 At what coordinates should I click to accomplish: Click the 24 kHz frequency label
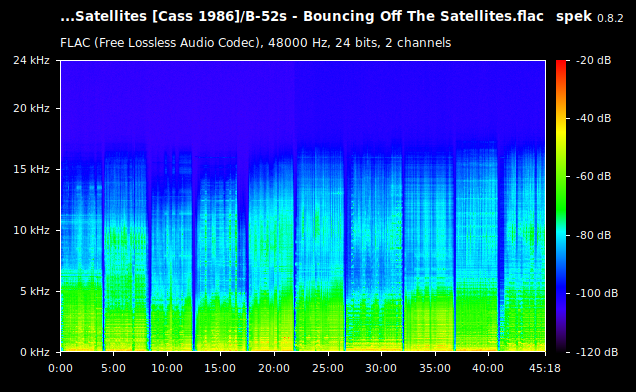(x=31, y=60)
